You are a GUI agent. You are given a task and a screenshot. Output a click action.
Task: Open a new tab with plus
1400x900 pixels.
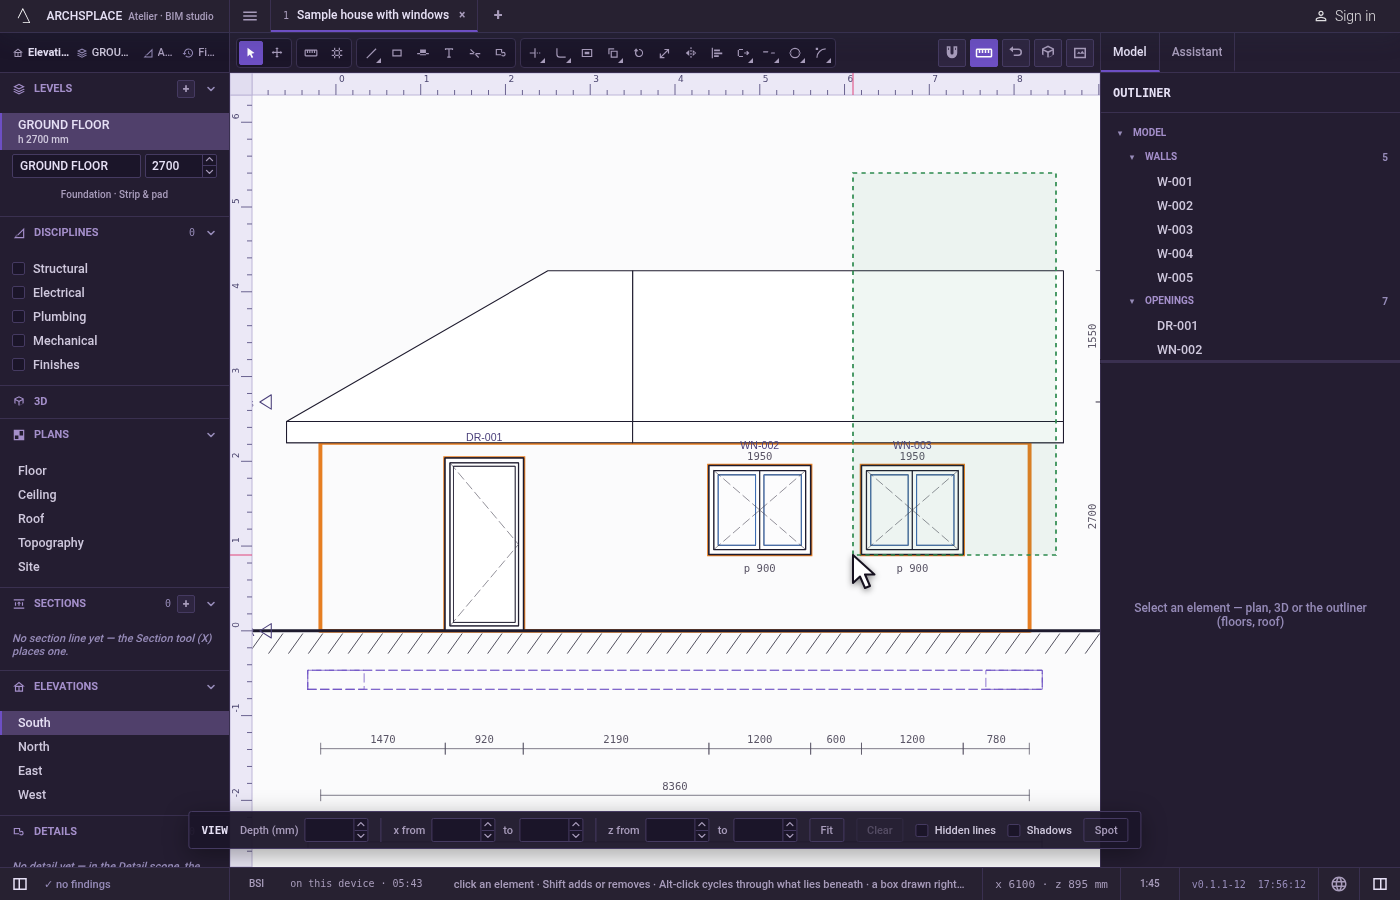[498, 15]
